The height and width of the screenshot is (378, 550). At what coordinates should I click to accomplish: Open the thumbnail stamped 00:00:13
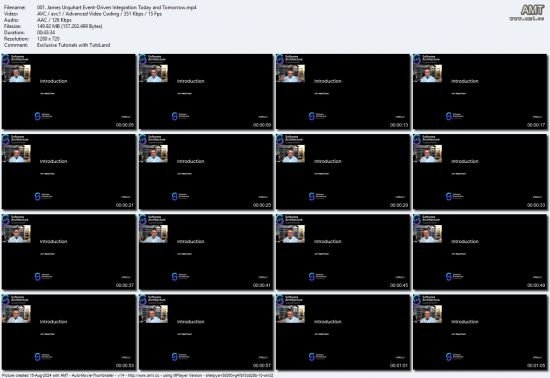[343, 92]
